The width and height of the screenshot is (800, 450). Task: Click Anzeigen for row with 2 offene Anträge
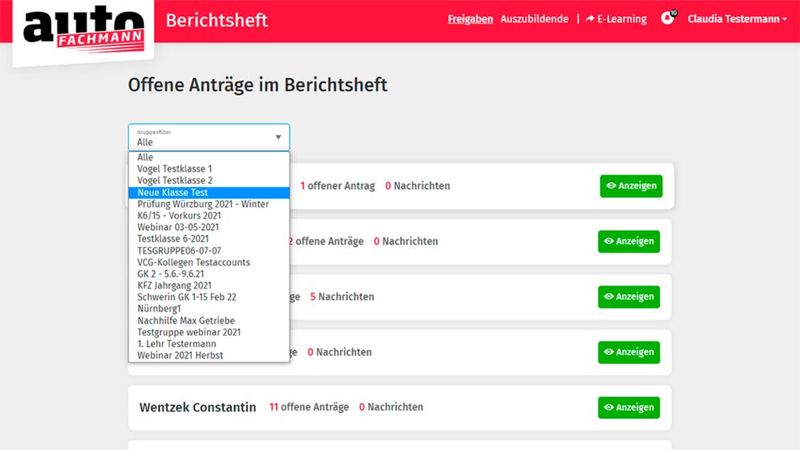coord(629,241)
